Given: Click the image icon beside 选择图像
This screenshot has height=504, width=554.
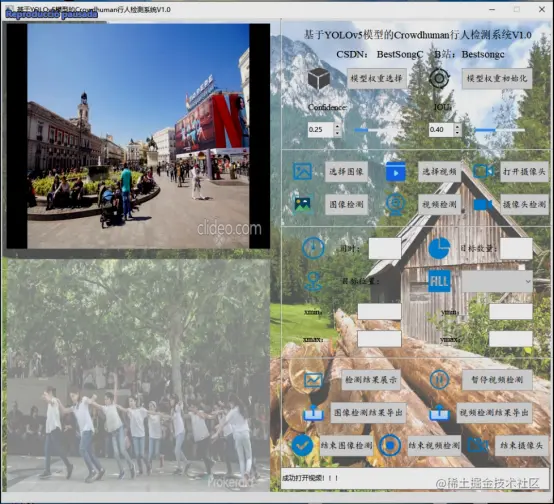Looking at the screenshot, I should pyautogui.click(x=302, y=171).
